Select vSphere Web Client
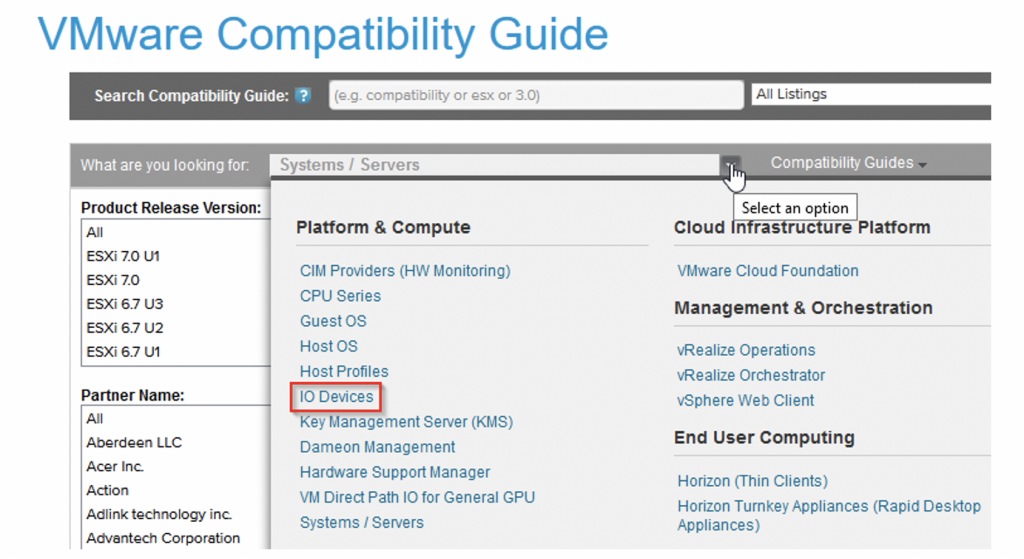Viewport: 1024px width, 559px height. click(x=746, y=400)
